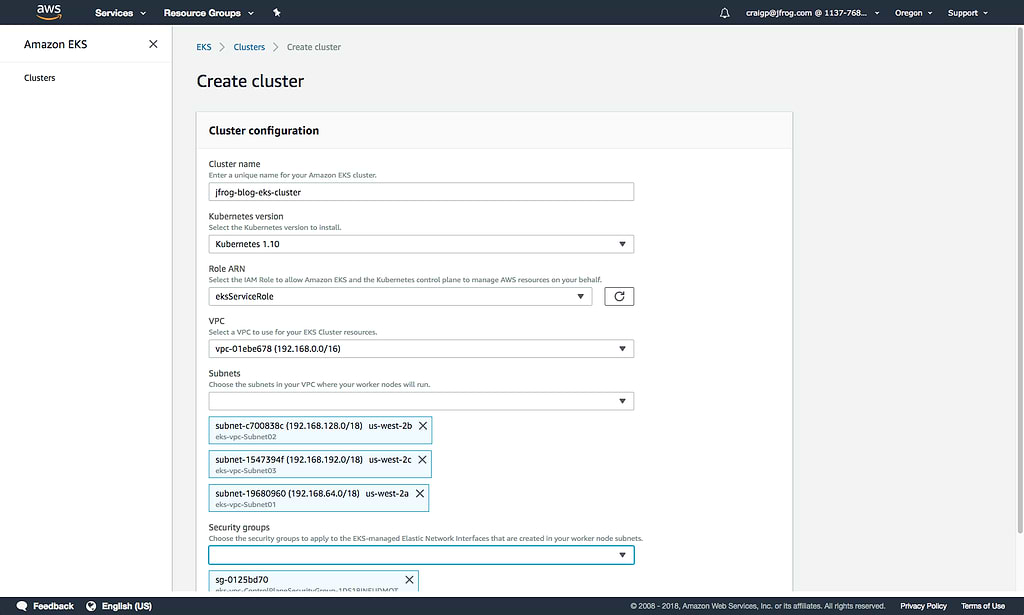Open the Services menu

coord(120,12)
